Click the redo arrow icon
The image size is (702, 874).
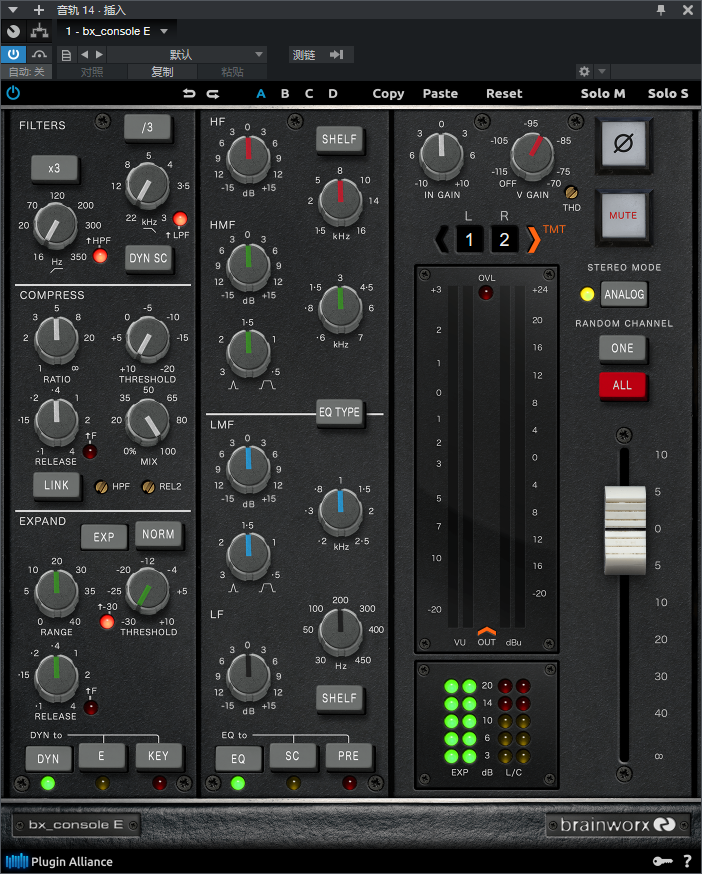(x=213, y=94)
